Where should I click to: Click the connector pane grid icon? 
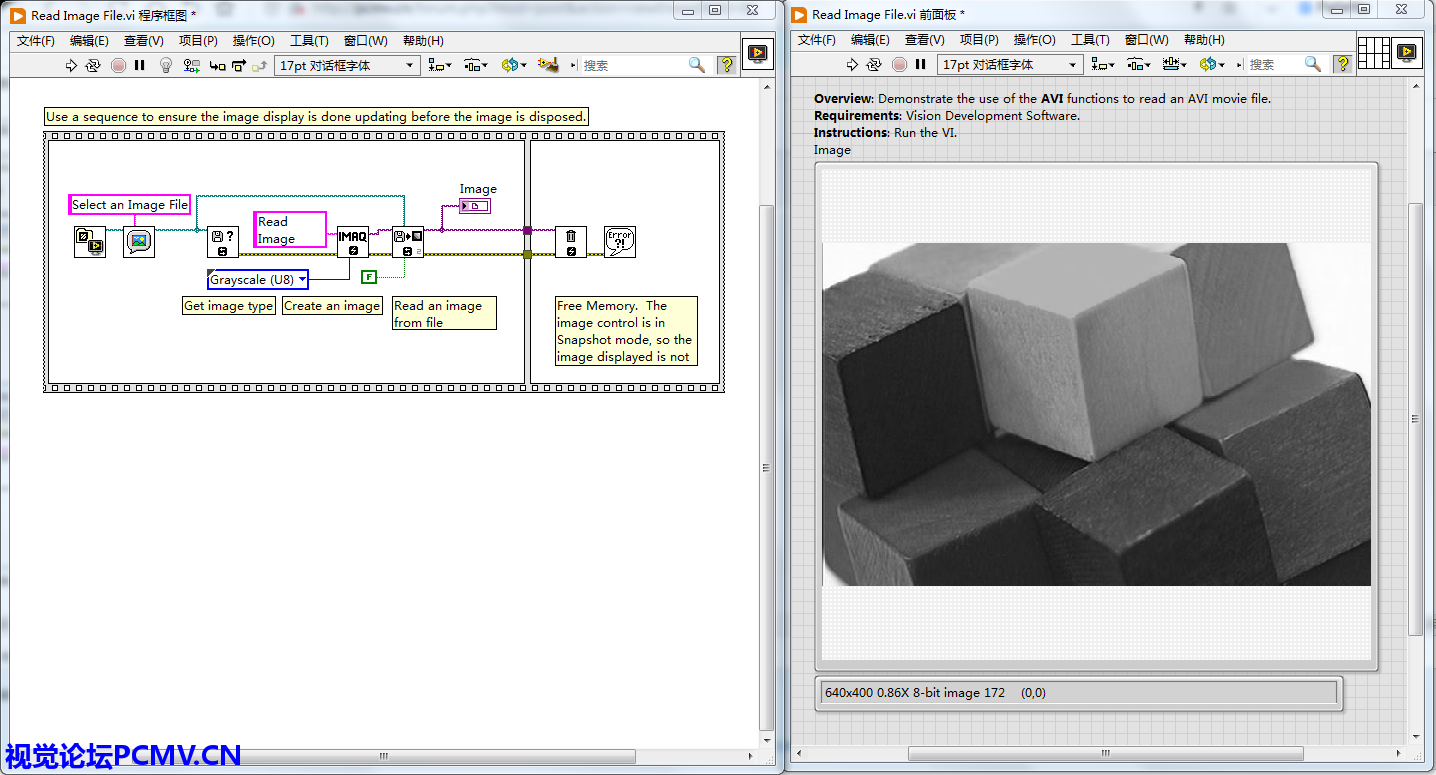tap(1374, 52)
